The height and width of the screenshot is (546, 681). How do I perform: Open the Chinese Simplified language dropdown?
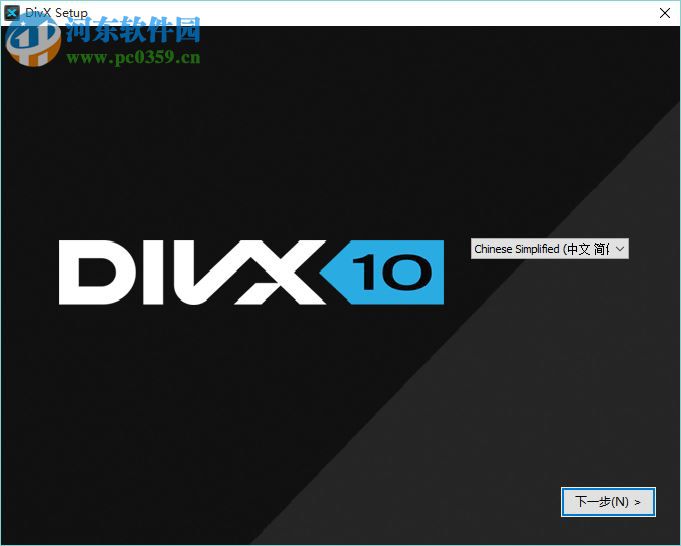pos(549,249)
